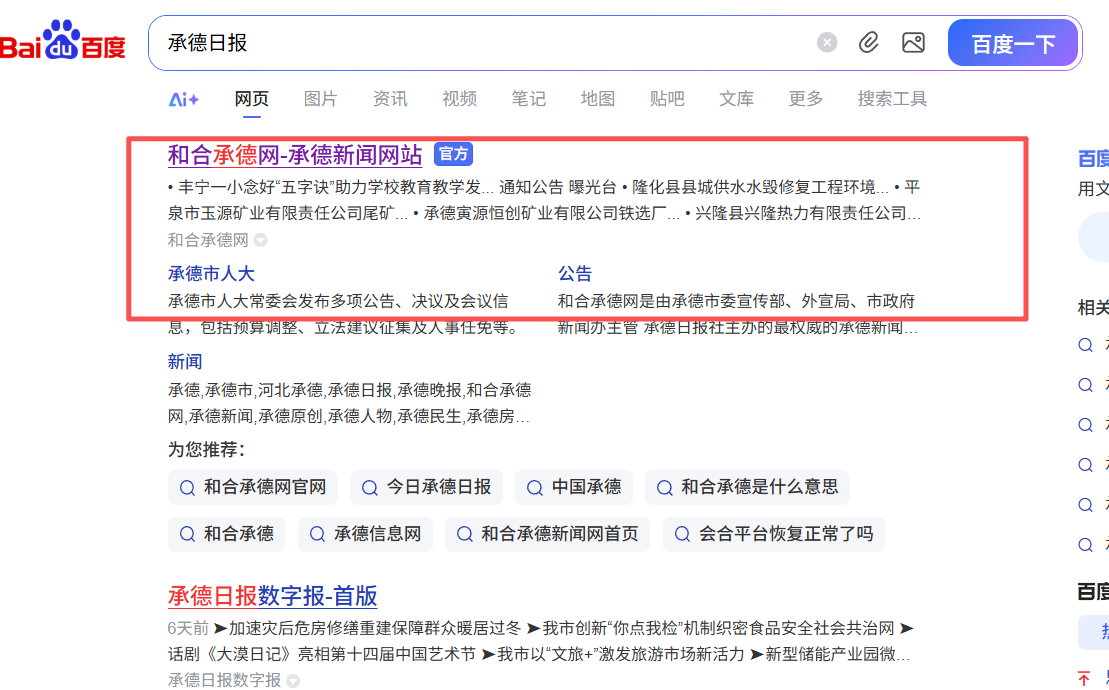
Task: Click the 官方 badge on first result
Action: pos(453,154)
